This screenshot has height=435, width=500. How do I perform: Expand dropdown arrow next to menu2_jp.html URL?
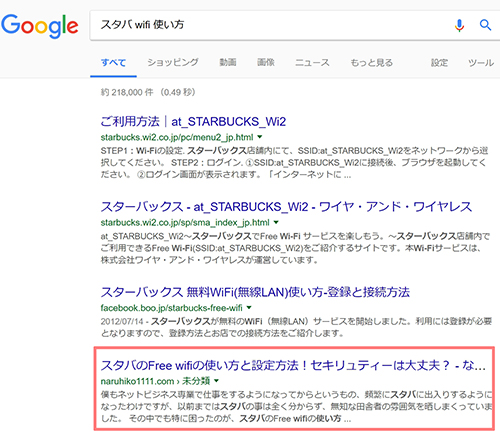[x=260, y=137]
